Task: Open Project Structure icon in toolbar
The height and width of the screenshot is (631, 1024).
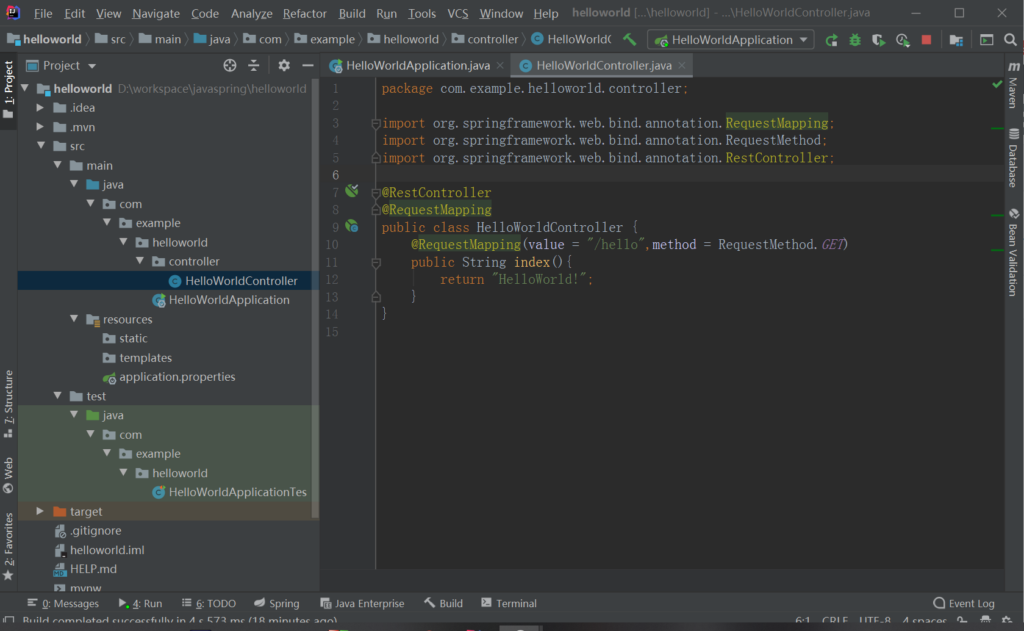Action: (956, 40)
